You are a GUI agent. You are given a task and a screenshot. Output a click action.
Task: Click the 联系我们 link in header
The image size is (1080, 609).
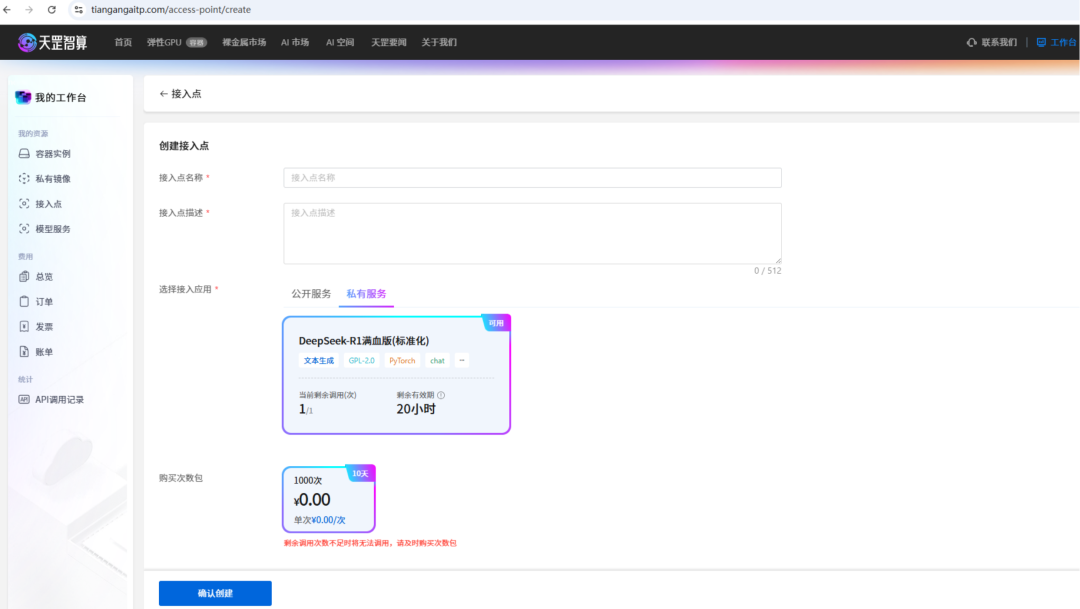point(992,42)
